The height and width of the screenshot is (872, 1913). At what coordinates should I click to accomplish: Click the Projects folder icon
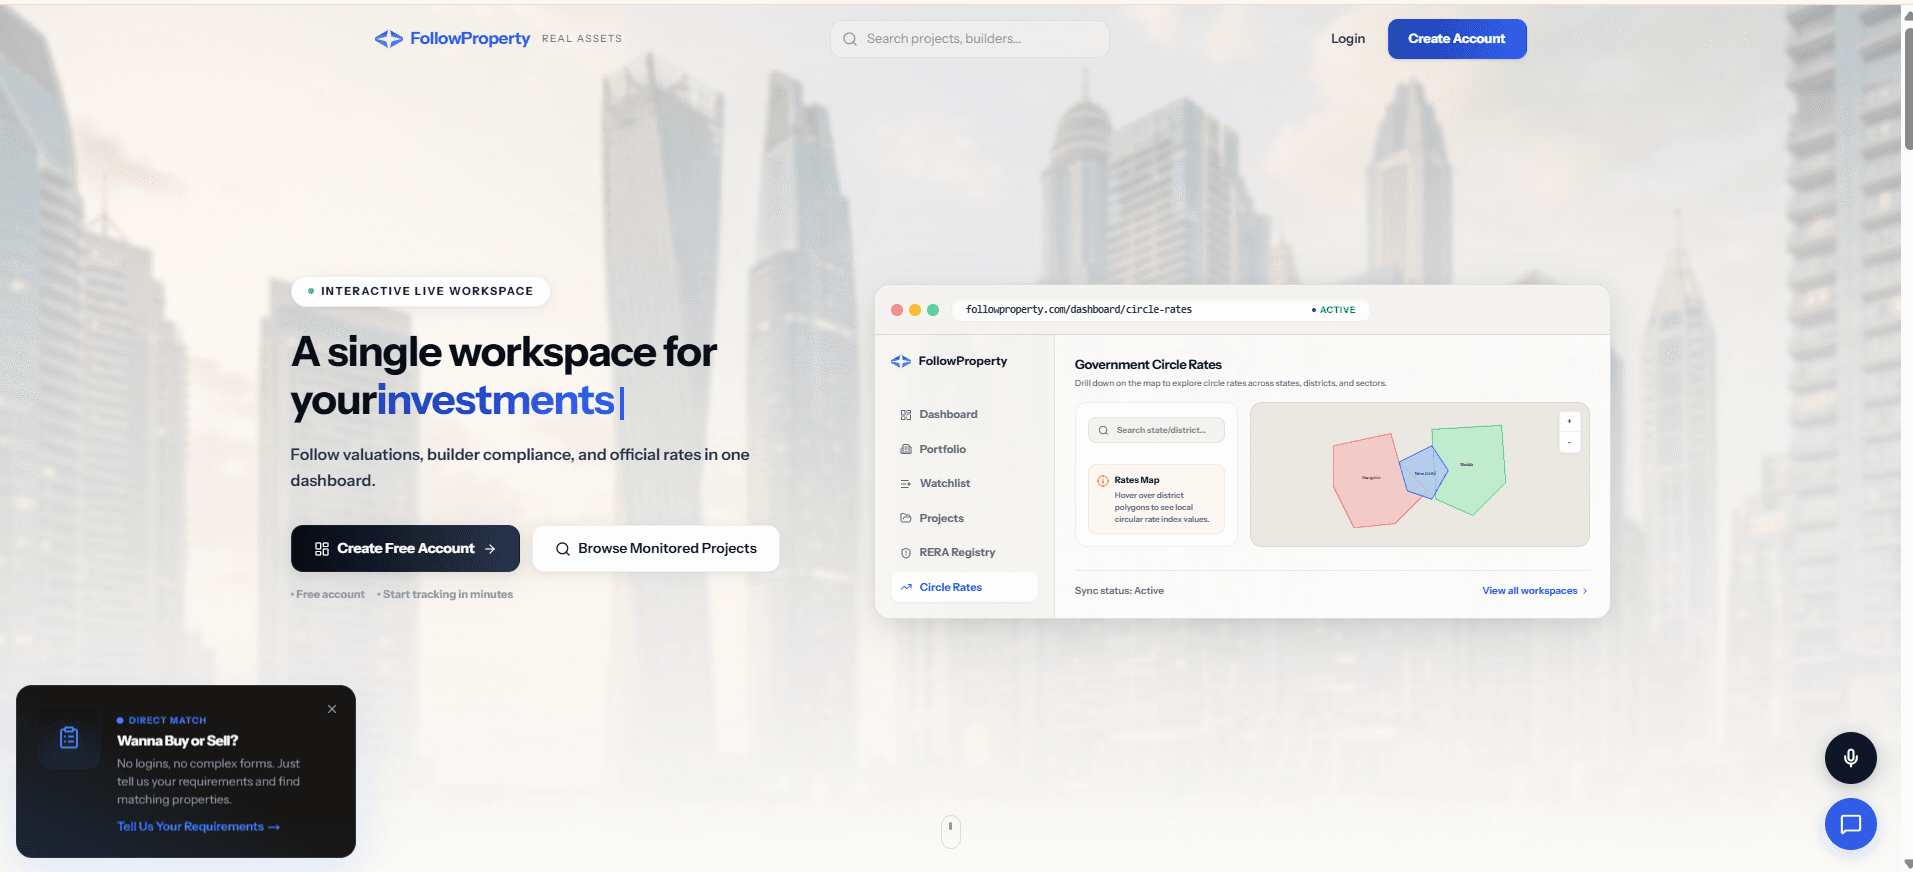[x=906, y=518]
